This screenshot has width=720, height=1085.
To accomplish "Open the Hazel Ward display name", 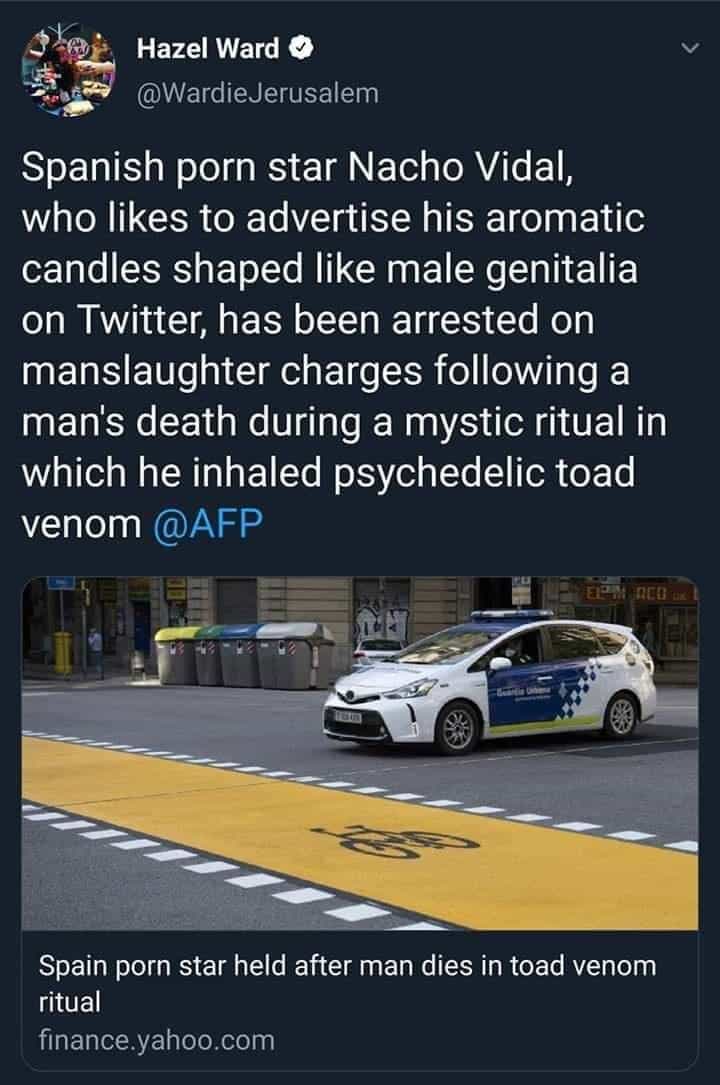I will 208,49.
